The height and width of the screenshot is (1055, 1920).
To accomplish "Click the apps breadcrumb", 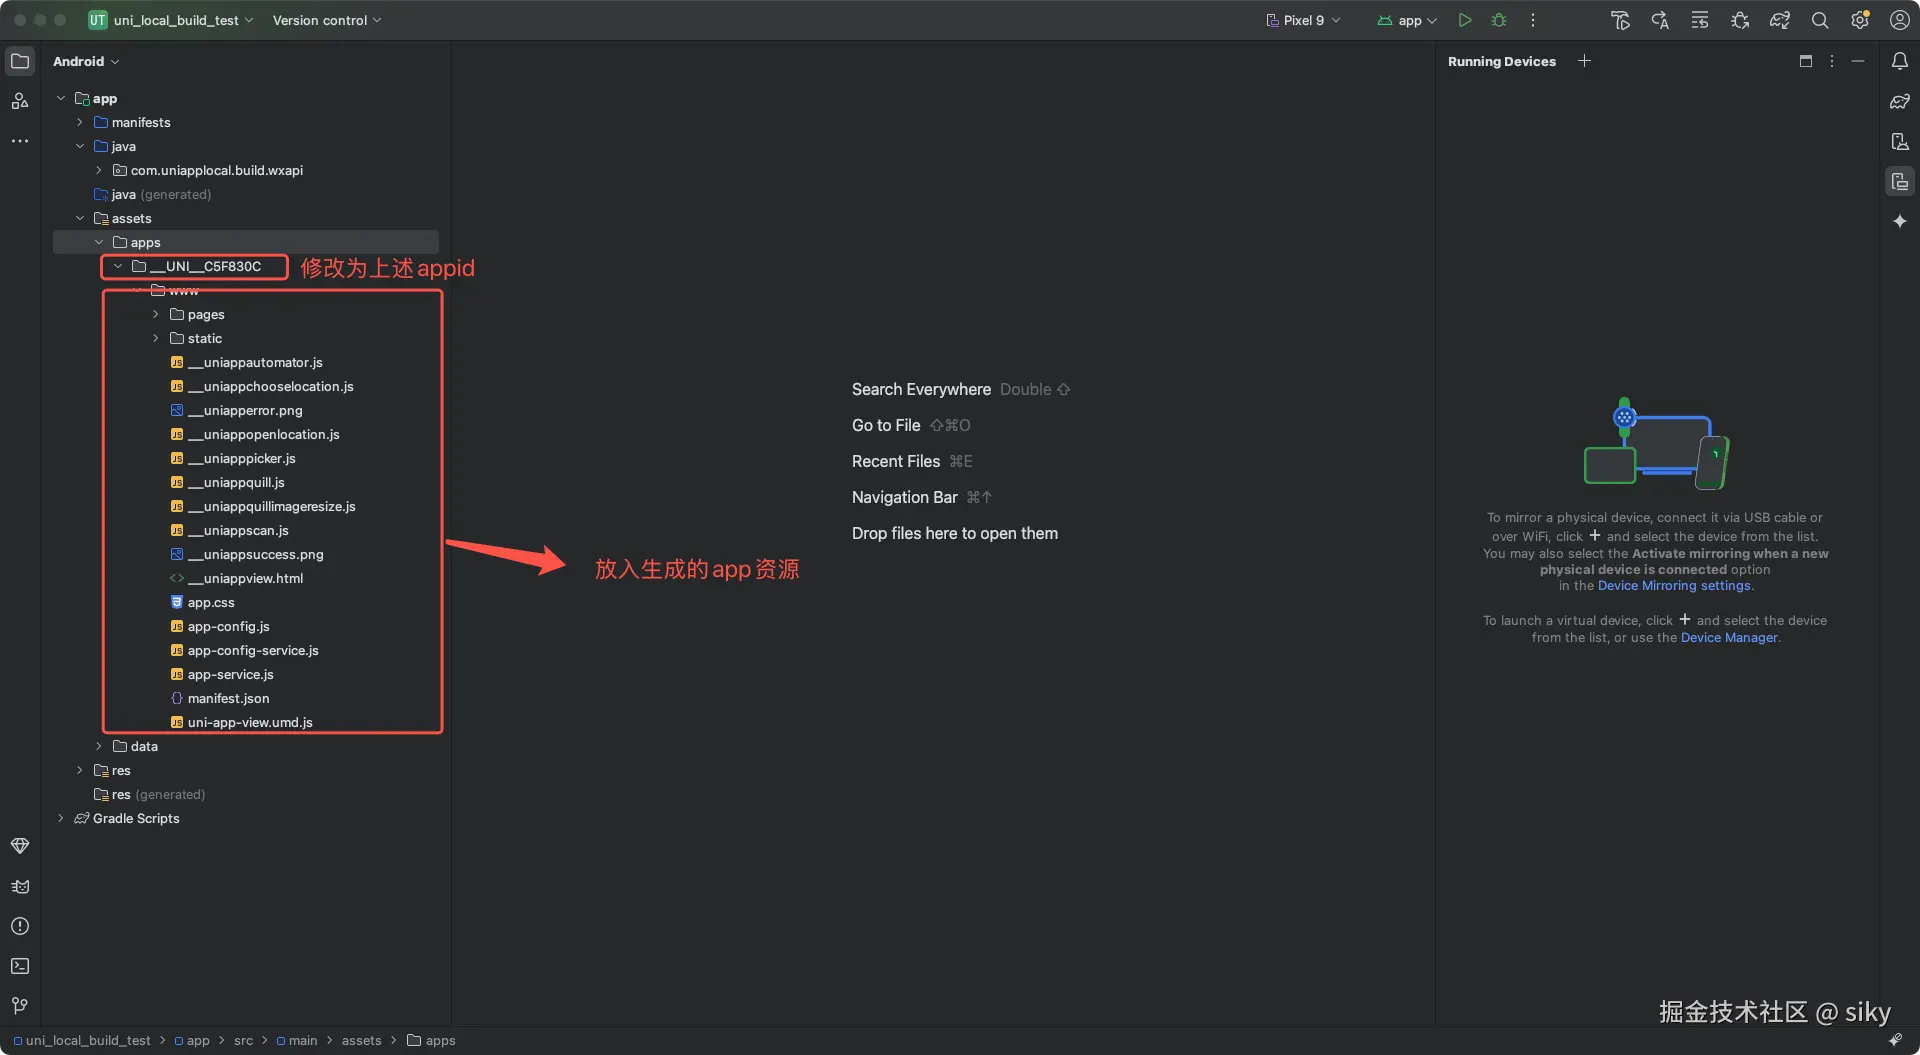I will 431,1041.
